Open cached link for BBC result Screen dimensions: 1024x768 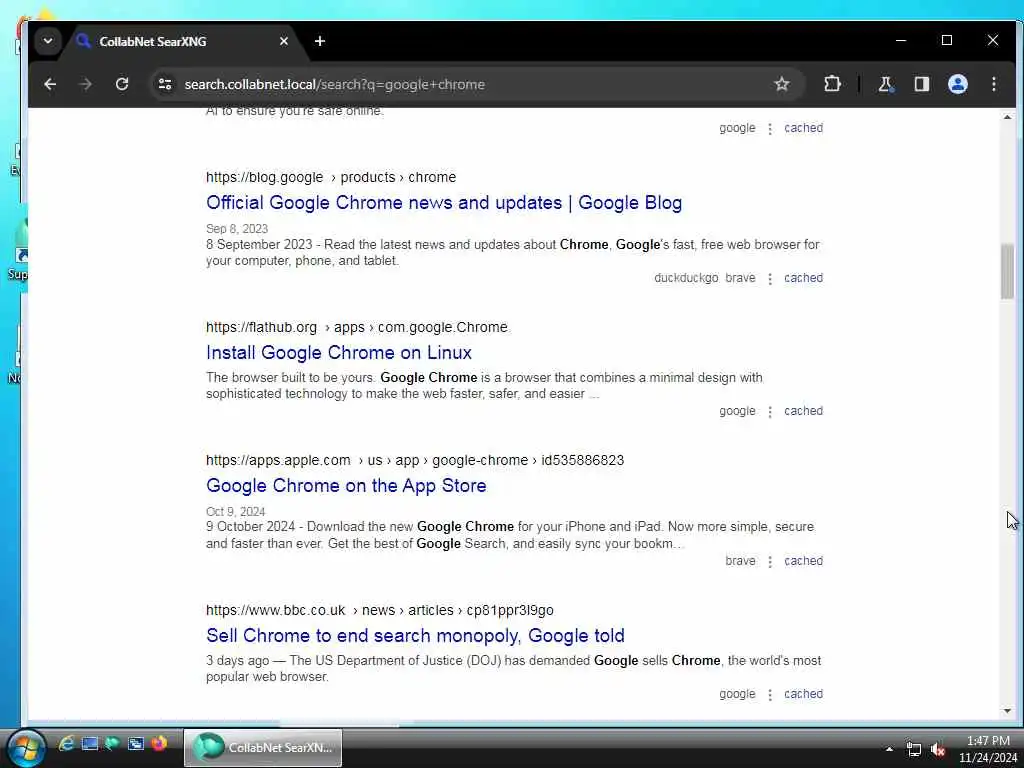pyautogui.click(x=803, y=694)
